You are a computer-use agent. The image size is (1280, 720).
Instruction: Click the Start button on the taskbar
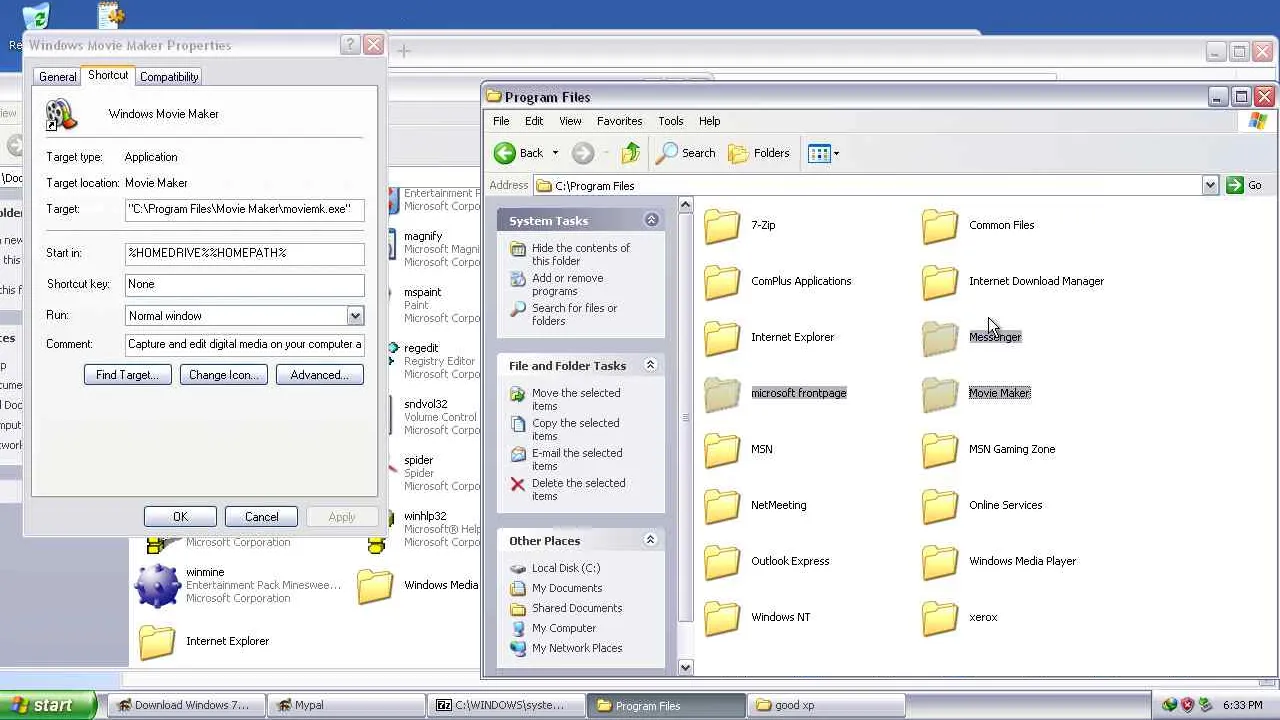pyautogui.click(x=48, y=705)
